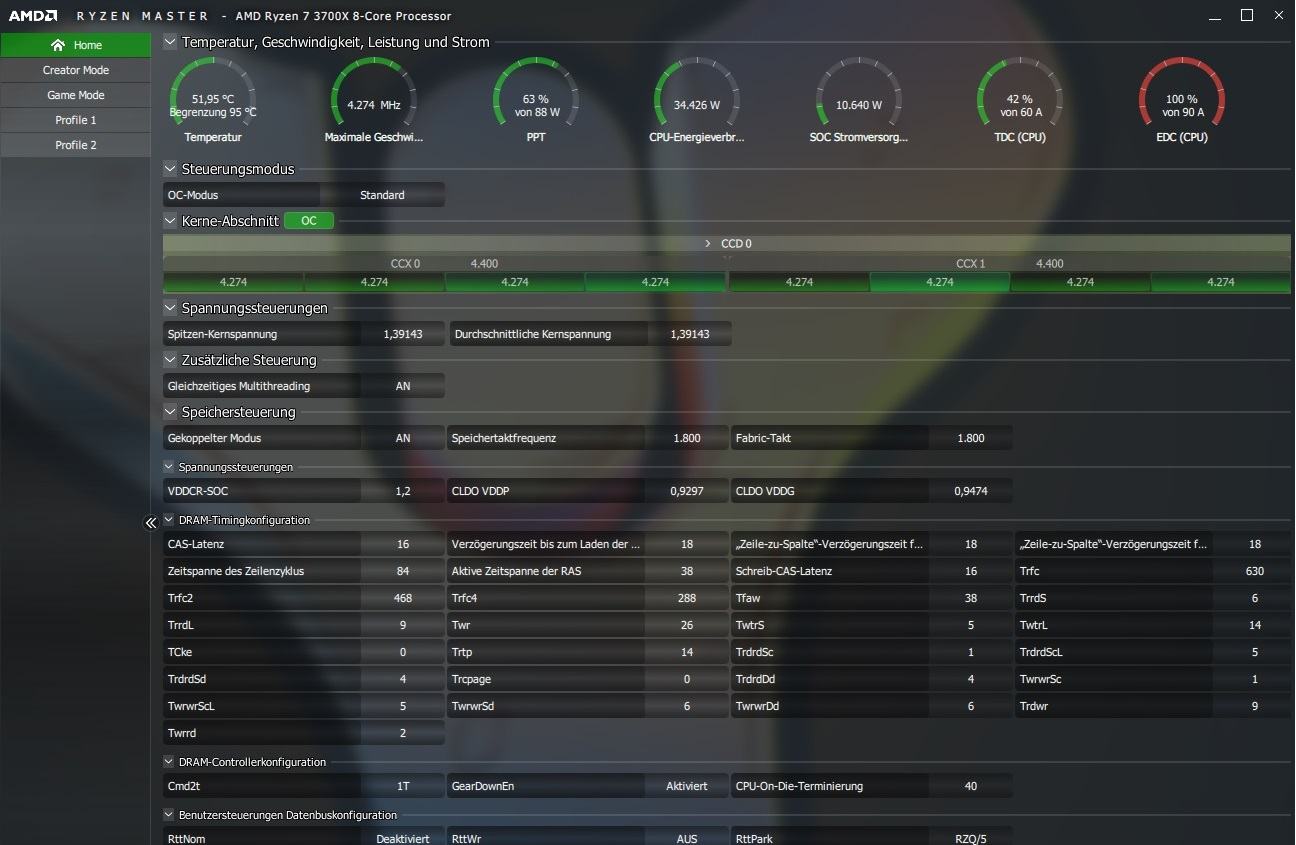Click Gleichzeitiges Multithreading AN value

403,386
